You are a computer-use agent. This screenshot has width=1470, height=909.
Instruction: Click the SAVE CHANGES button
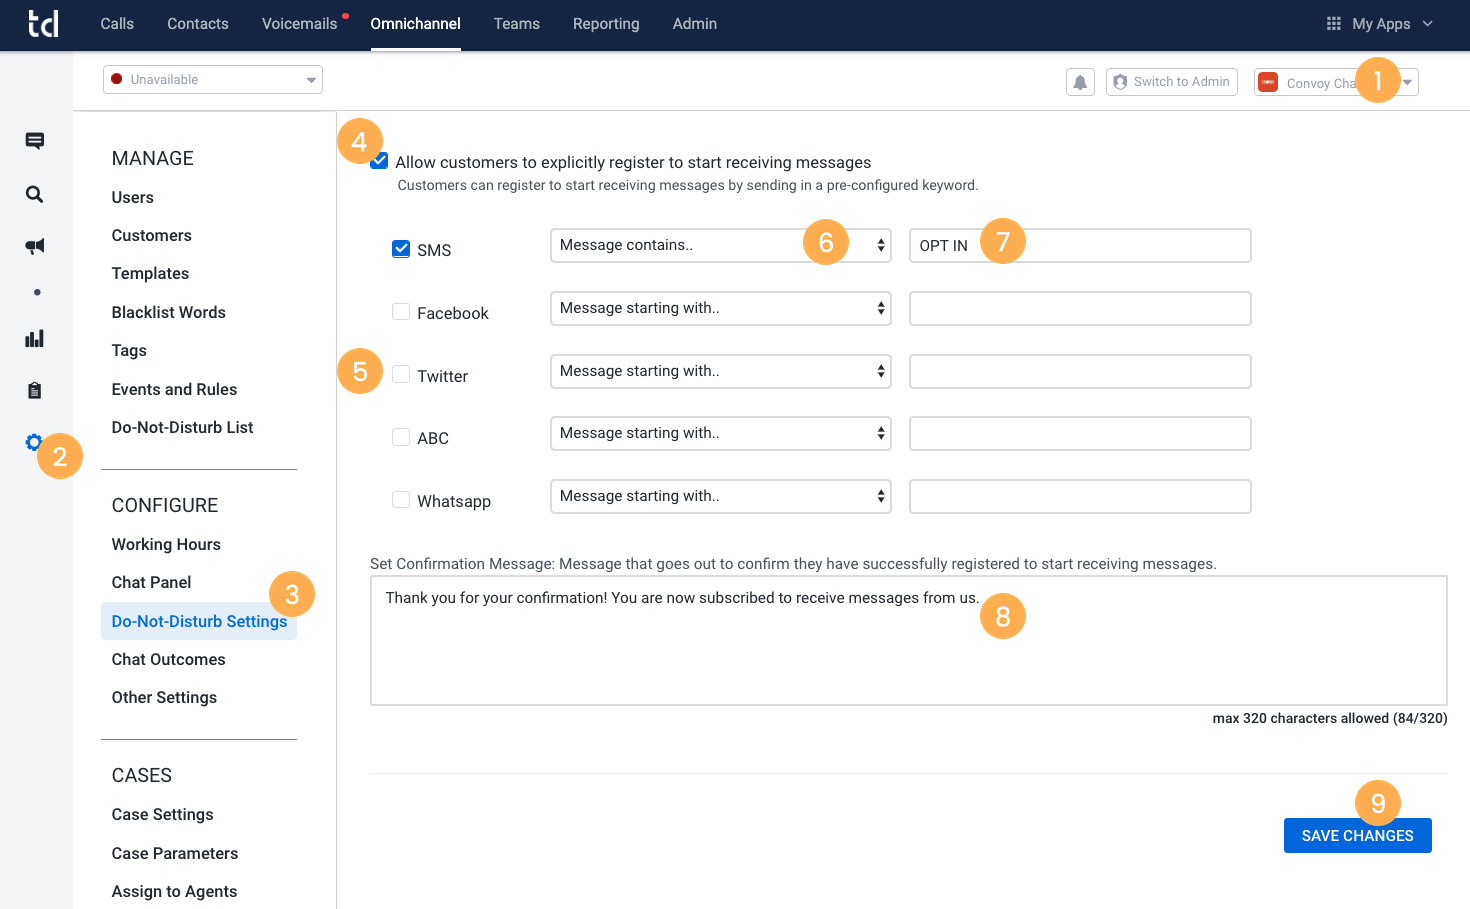(x=1358, y=836)
